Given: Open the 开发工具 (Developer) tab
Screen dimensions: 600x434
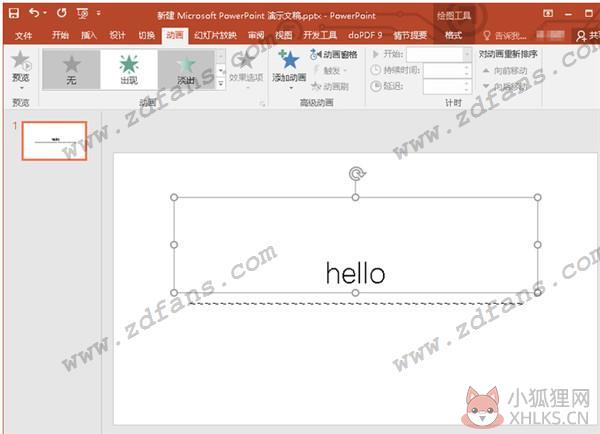Looking at the screenshot, I should (x=320, y=35).
